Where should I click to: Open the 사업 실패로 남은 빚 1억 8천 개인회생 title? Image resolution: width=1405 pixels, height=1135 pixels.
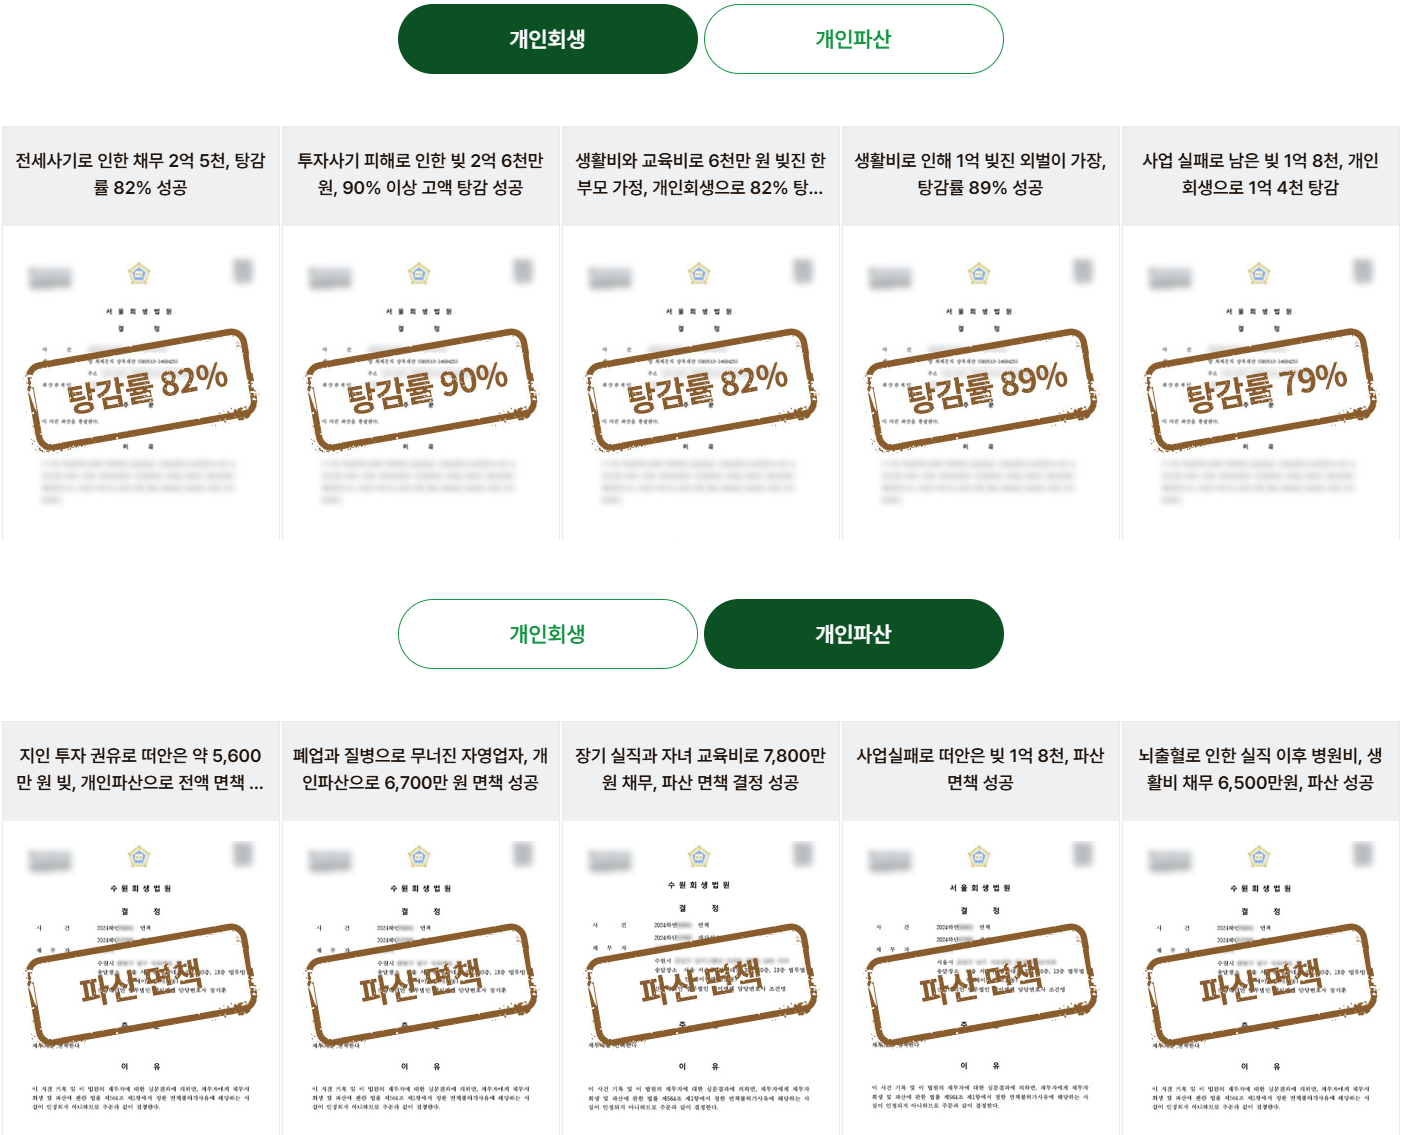1261,174
